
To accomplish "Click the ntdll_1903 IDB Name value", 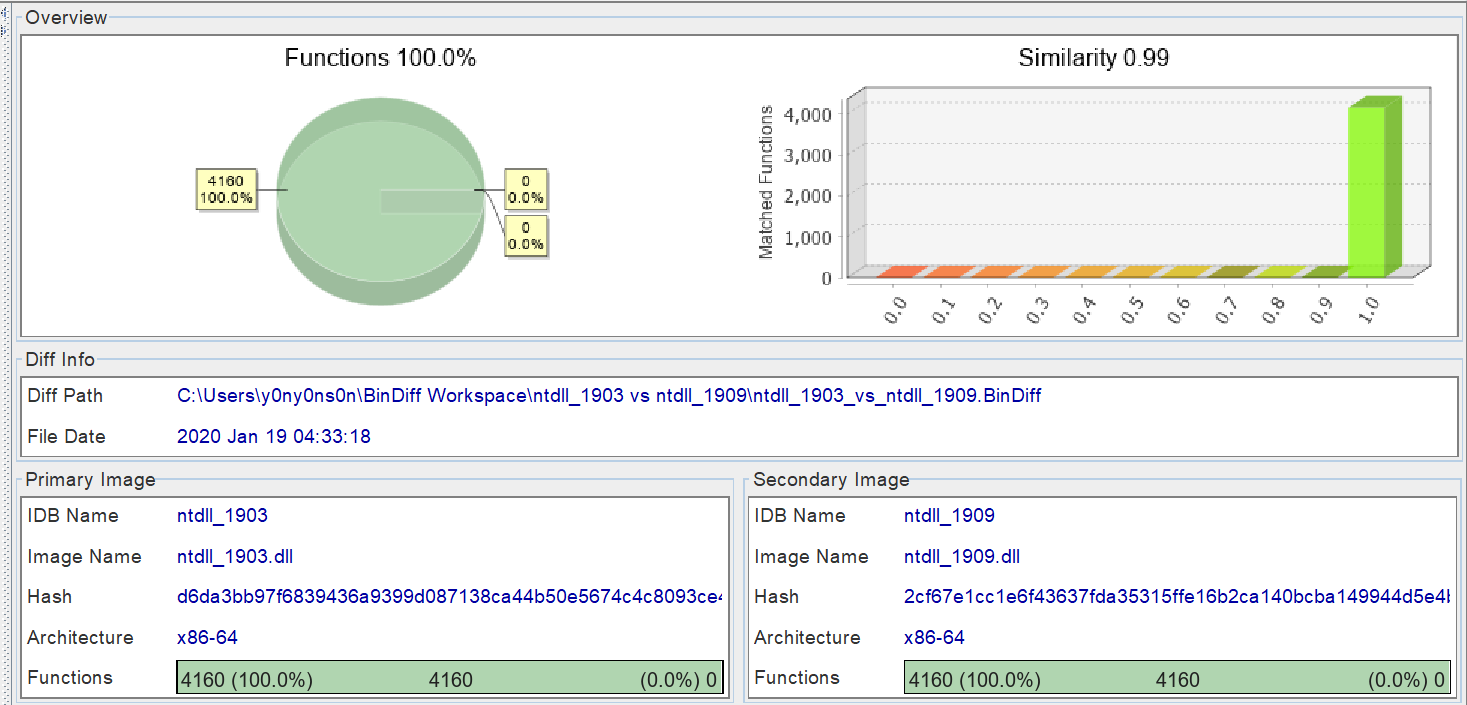I will tap(222, 516).
